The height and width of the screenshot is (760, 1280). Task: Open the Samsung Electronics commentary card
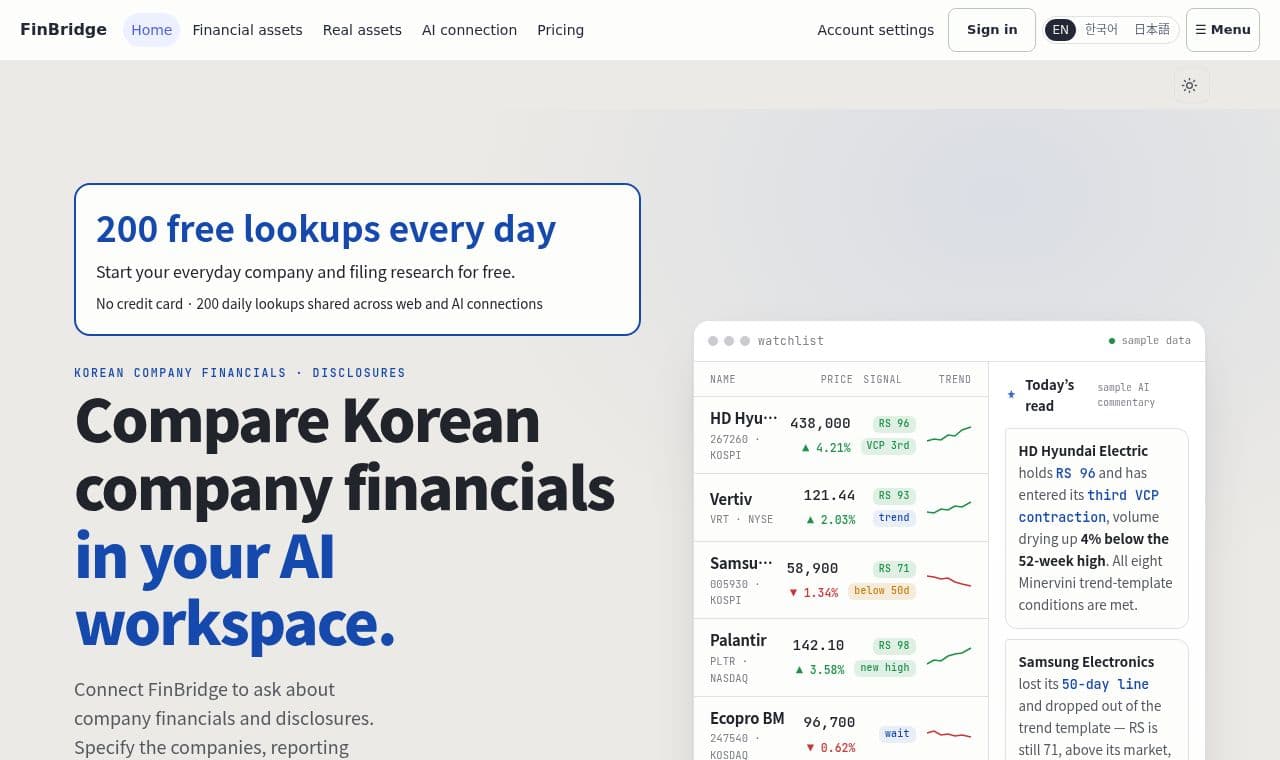coord(1097,700)
